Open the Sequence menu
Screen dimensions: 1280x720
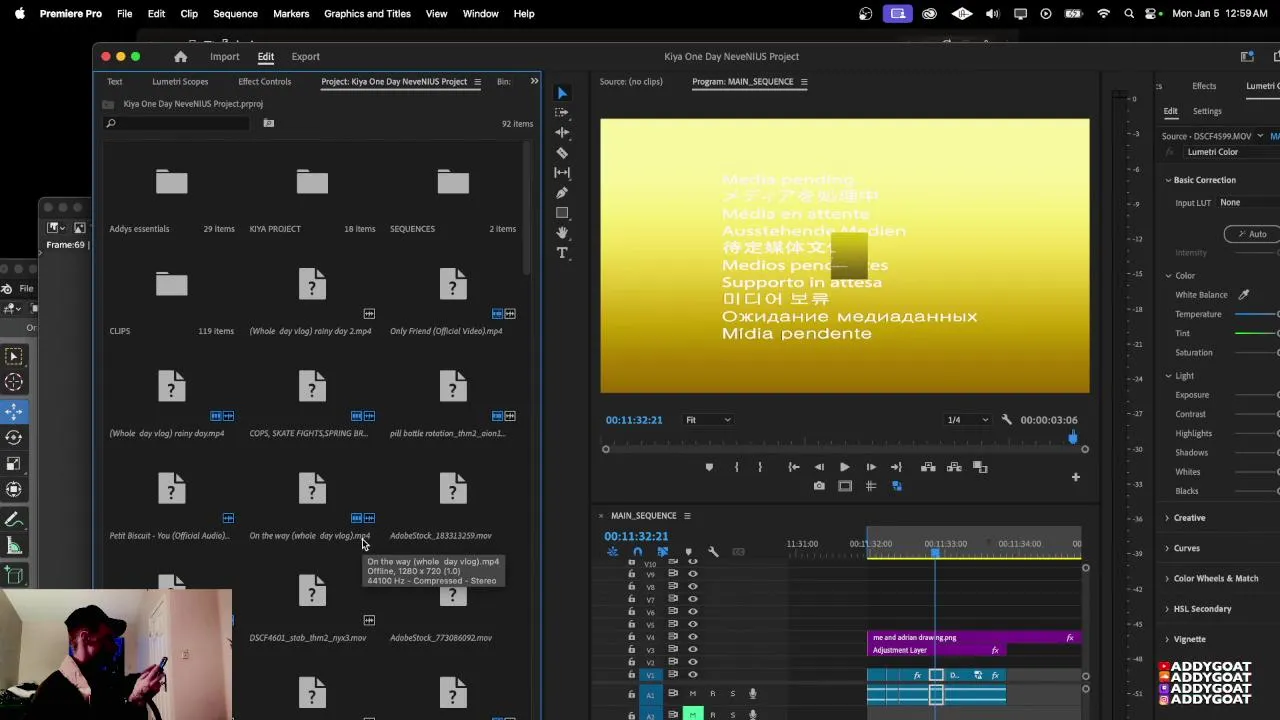(x=235, y=14)
